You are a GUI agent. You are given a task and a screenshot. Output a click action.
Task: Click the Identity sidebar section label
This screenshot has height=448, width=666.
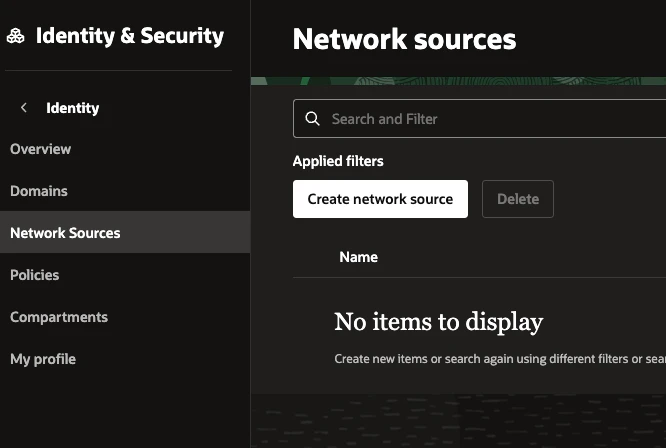[x=73, y=108]
